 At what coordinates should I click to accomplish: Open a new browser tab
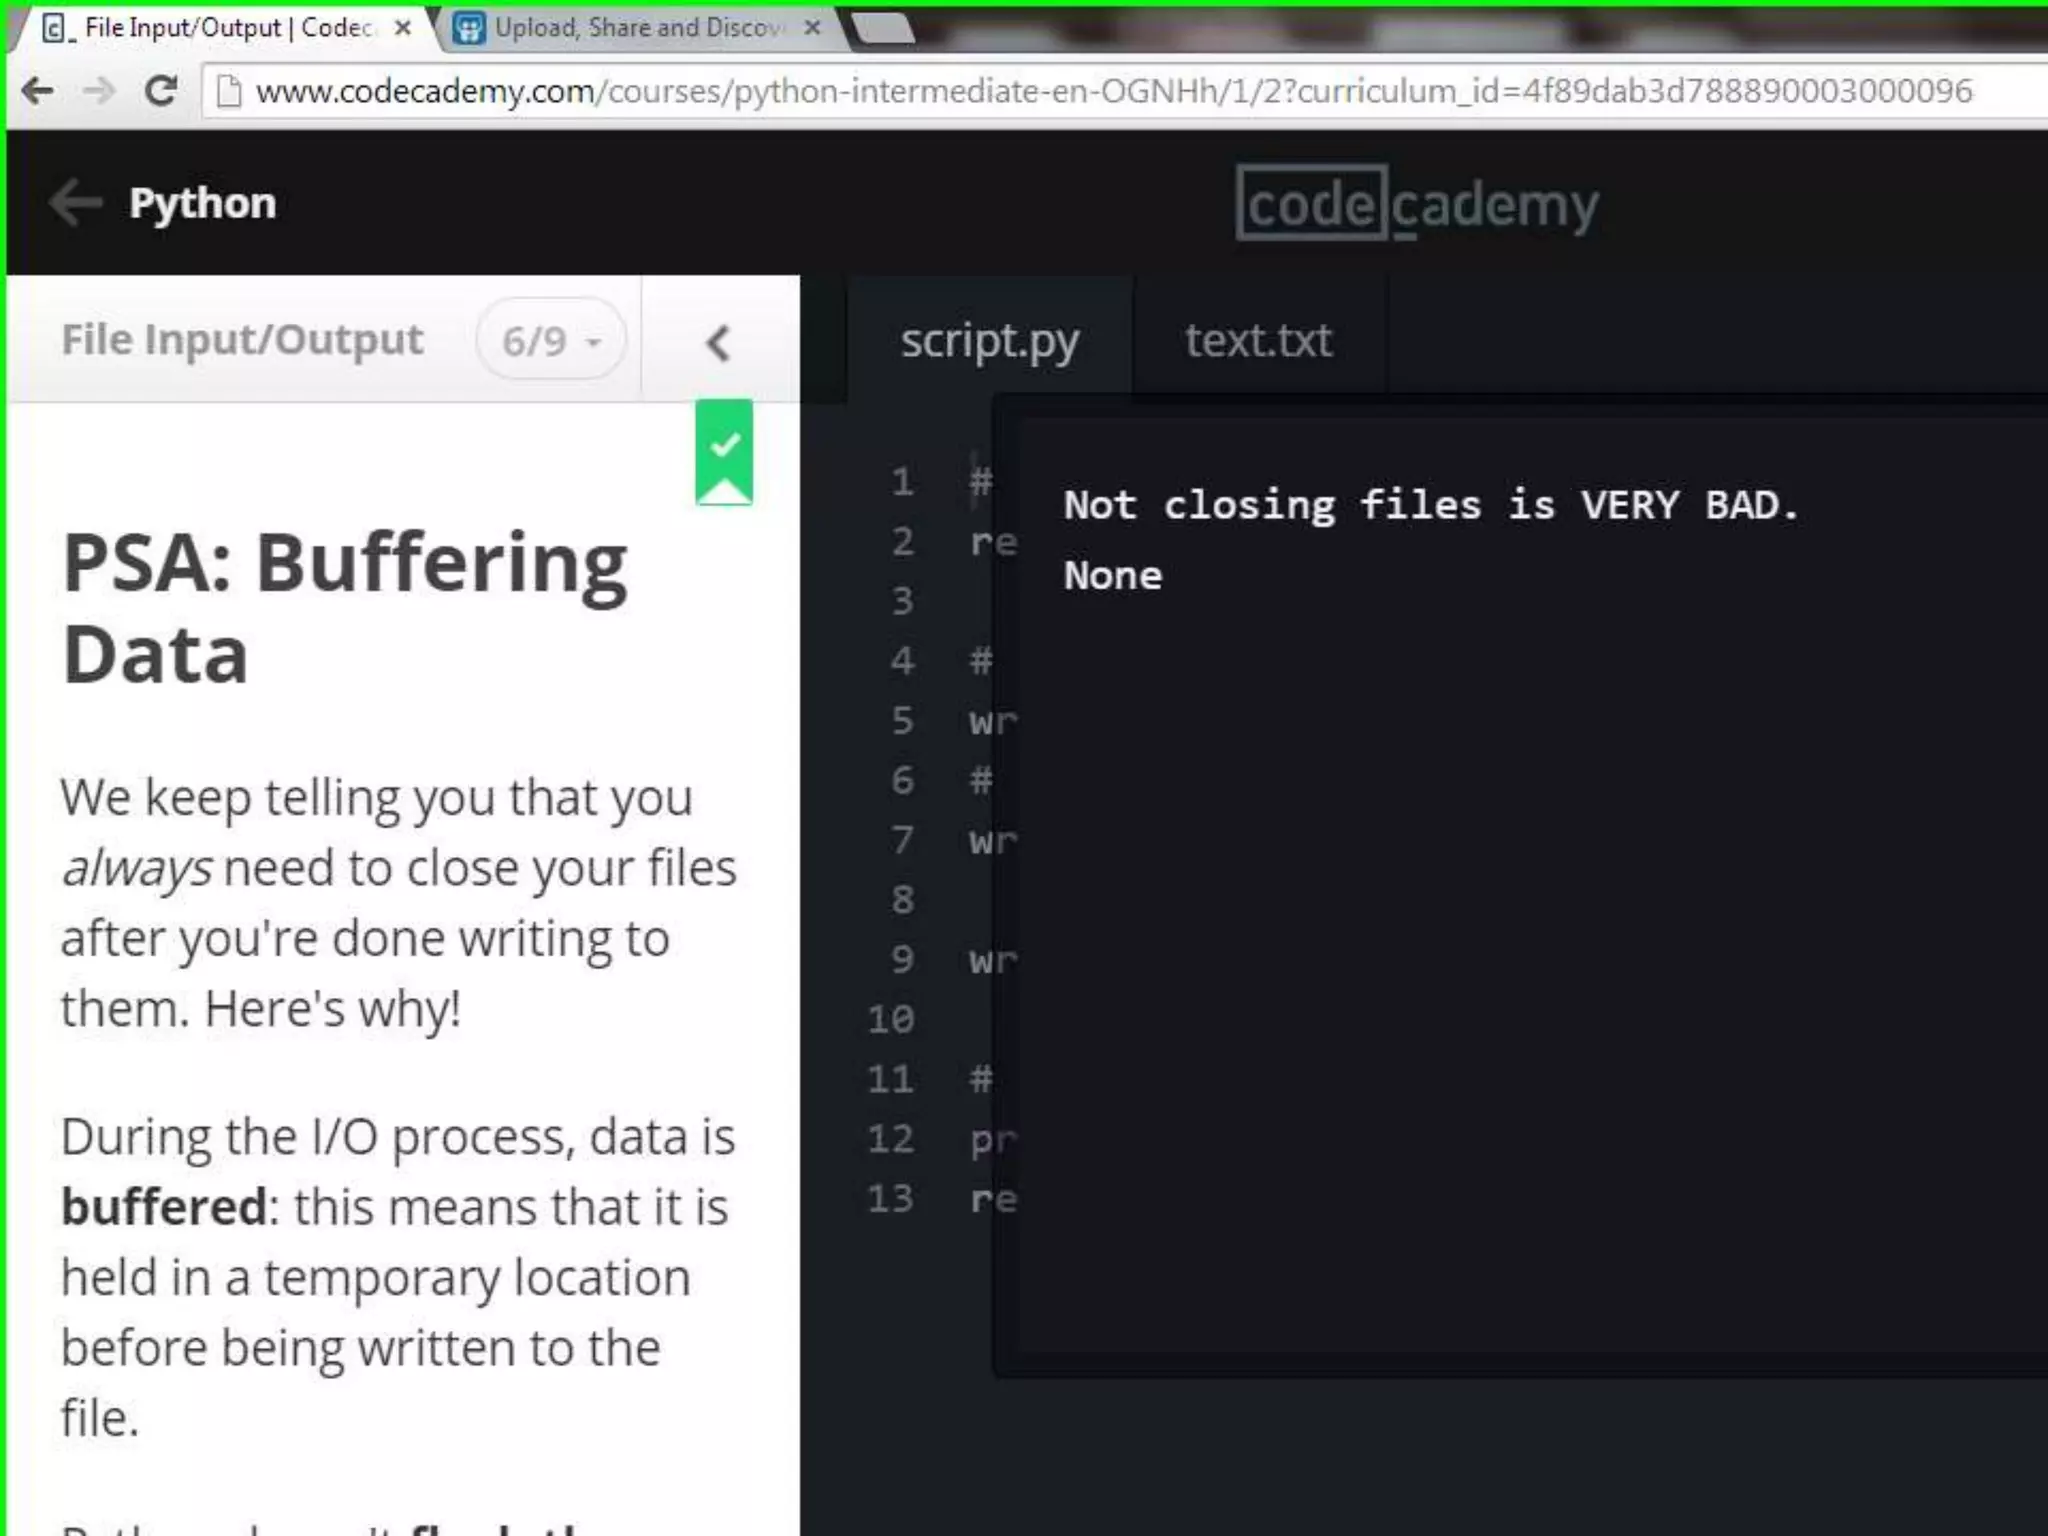(x=884, y=29)
